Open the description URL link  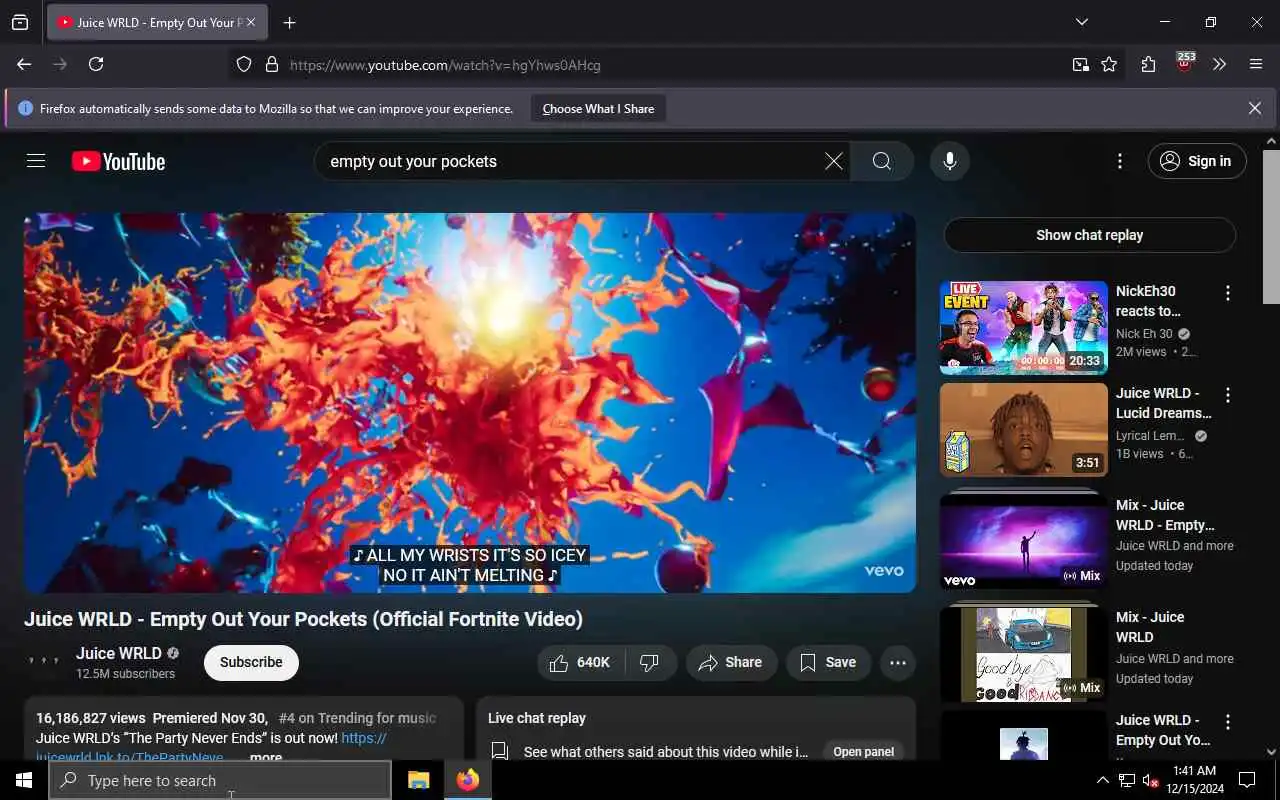(x=211, y=748)
